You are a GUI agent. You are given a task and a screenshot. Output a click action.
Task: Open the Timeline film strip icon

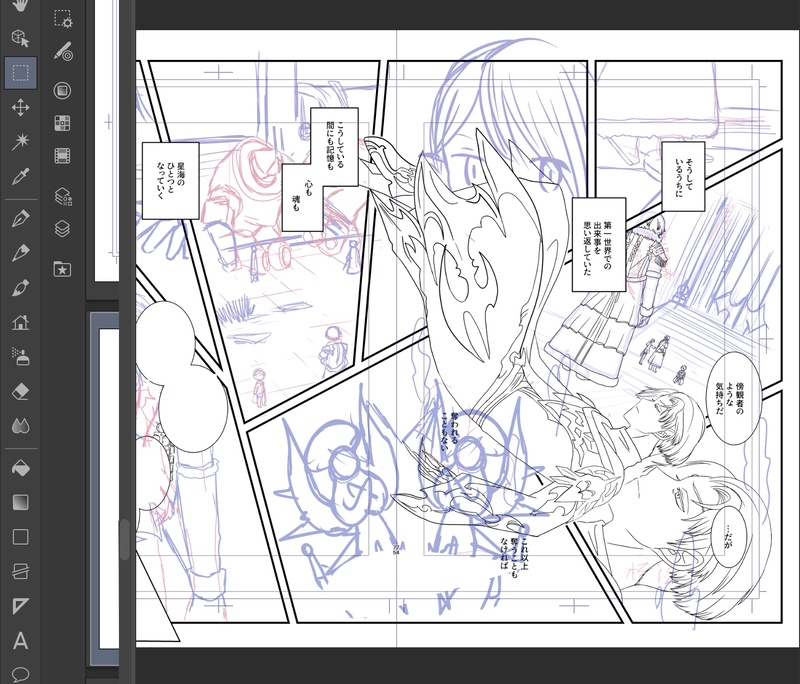[x=62, y=156]
